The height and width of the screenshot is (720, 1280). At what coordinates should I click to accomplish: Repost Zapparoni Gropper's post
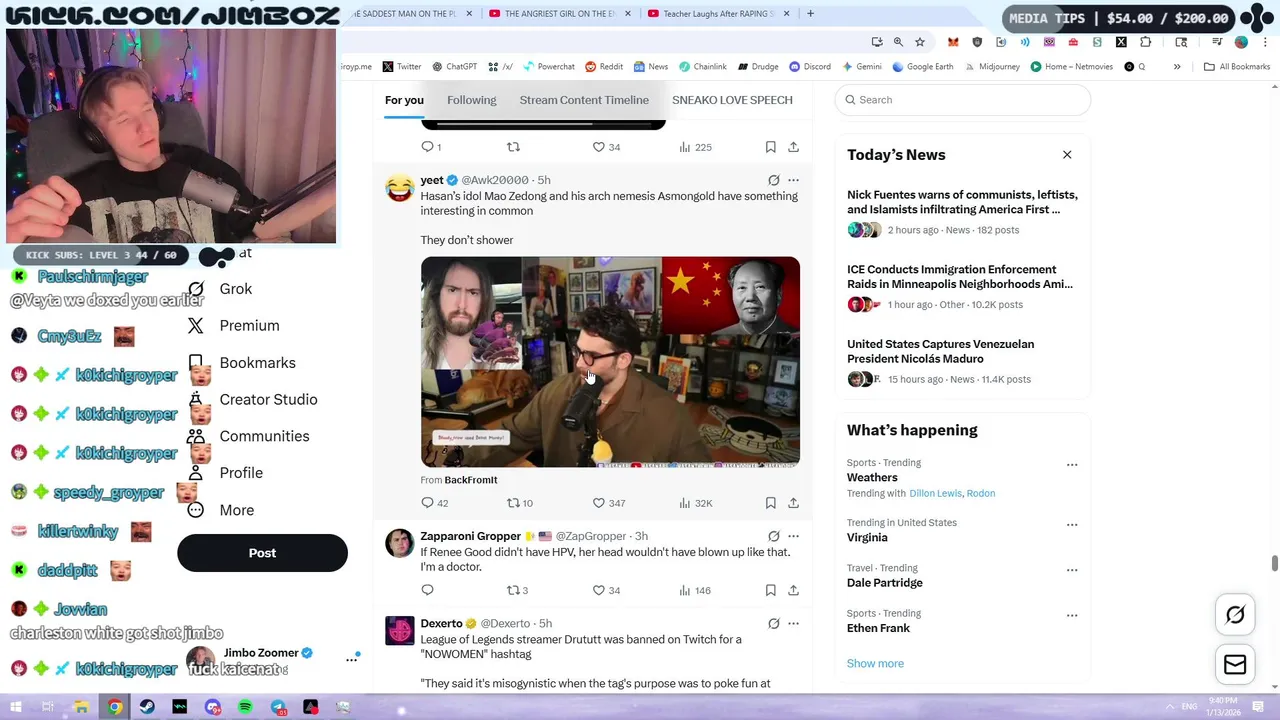click(518, 590)
